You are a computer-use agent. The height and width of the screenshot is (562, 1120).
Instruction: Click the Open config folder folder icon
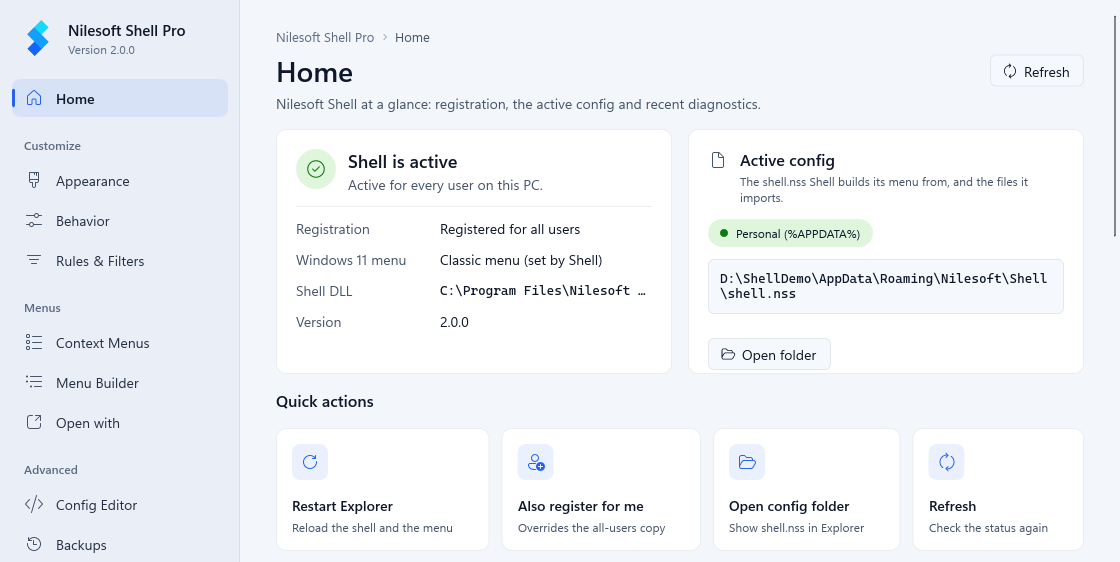tap(747, 462)
